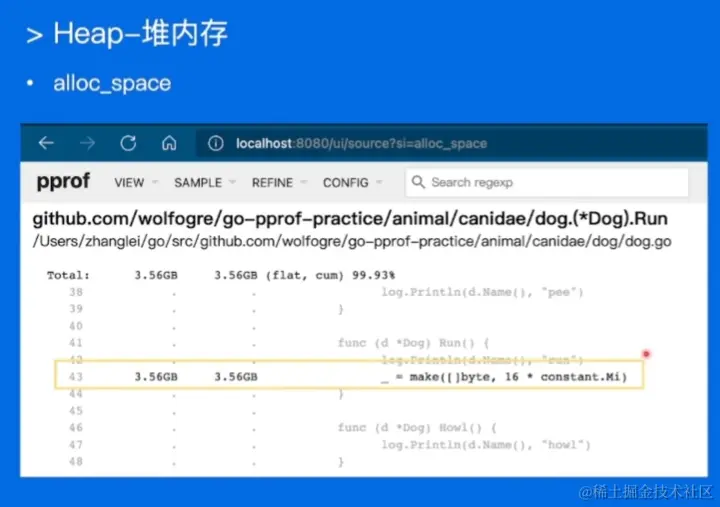Screen dimensions: 720x507
Task: Click the (flat, cum) 99.93% text
Action: coord(330,275)
